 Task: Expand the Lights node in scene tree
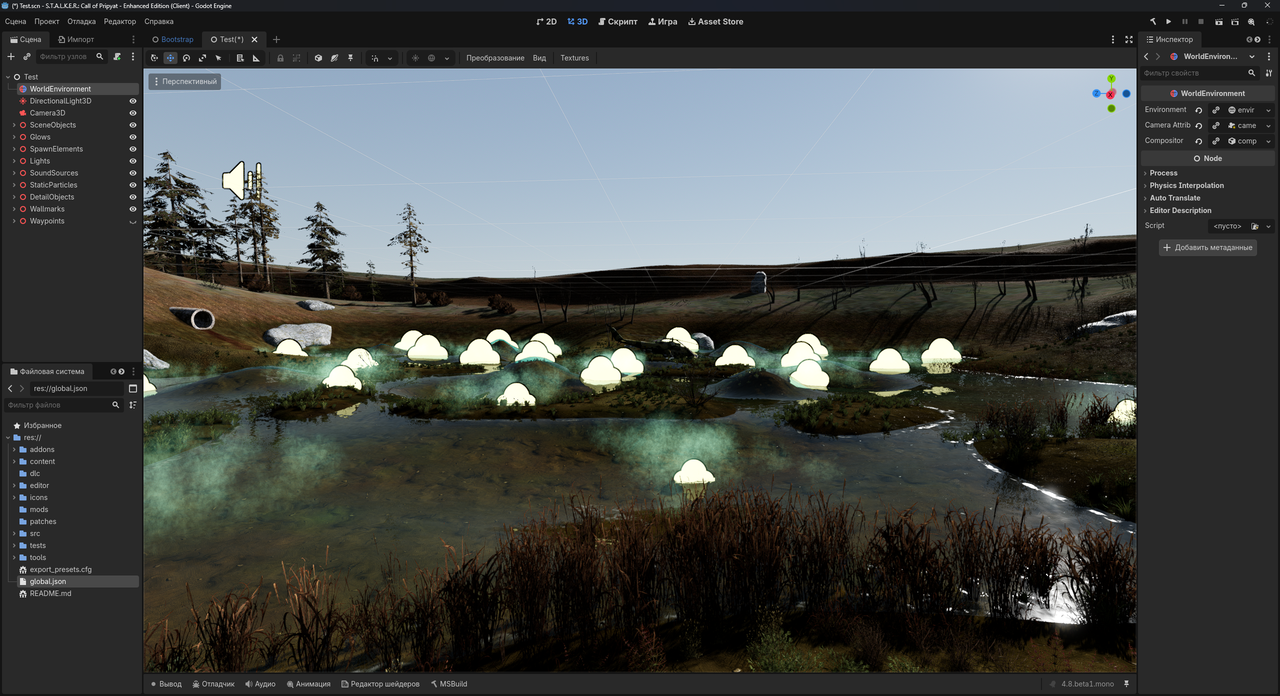point(14,161)
